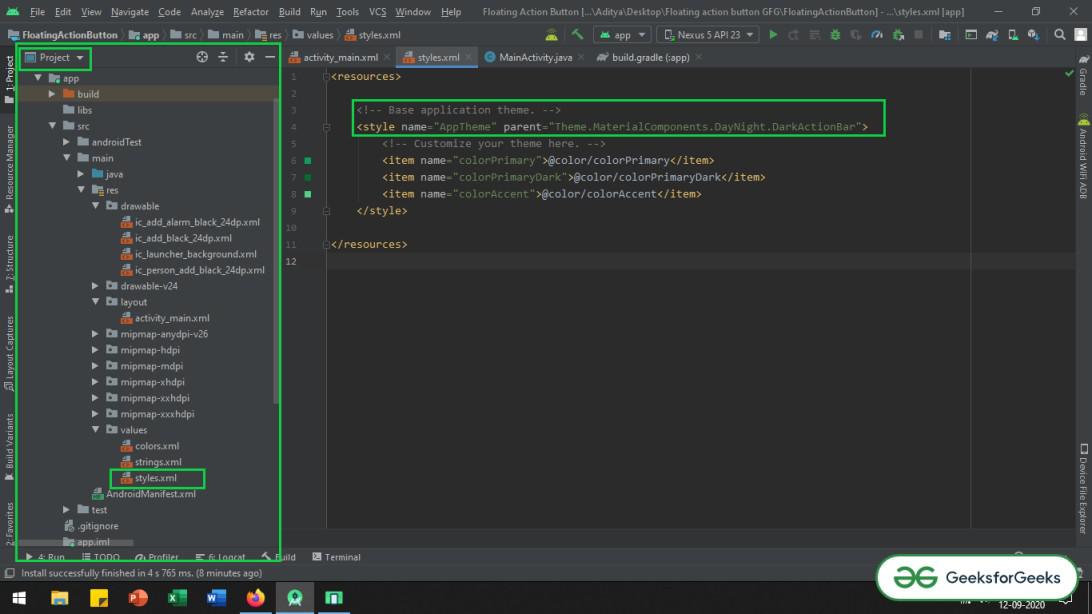This screenshot has height=614, width=1092.
Task: Switch to the activity_main.xml editor tab
Action: coord(340,57)
